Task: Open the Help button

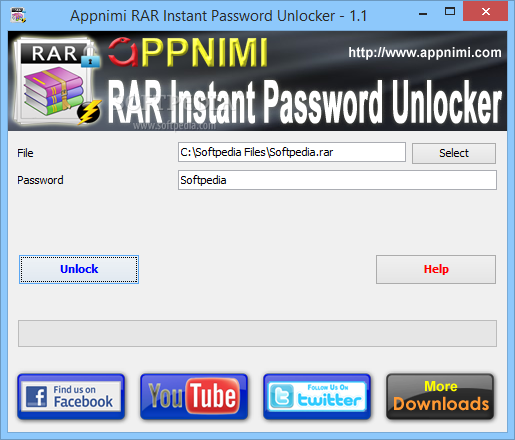Action: pyautogui.click(x=436, y=269)
